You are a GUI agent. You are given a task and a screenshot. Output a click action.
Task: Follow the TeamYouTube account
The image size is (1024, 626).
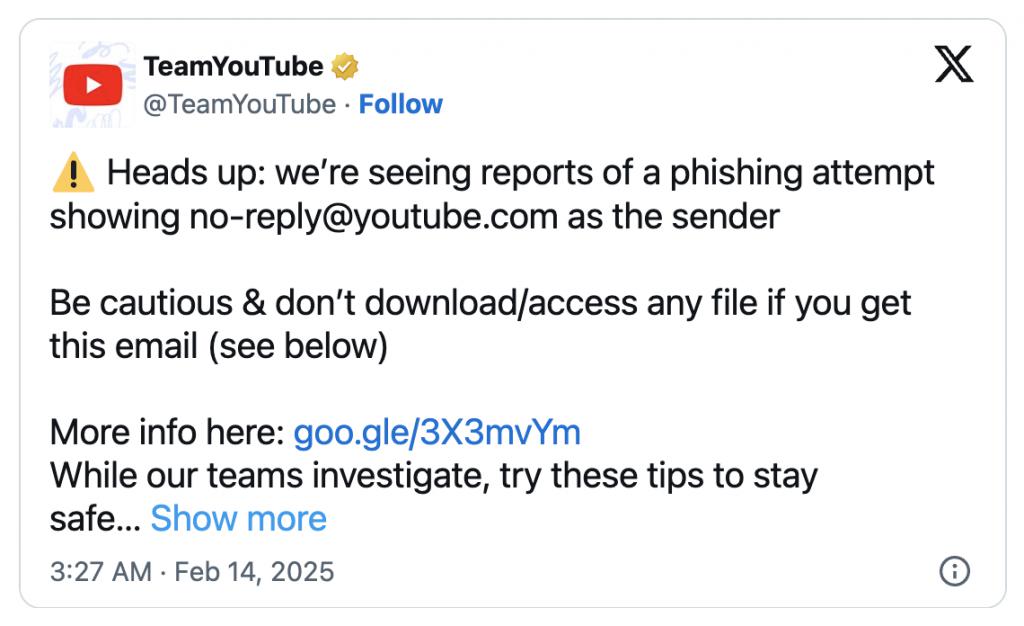400,104
